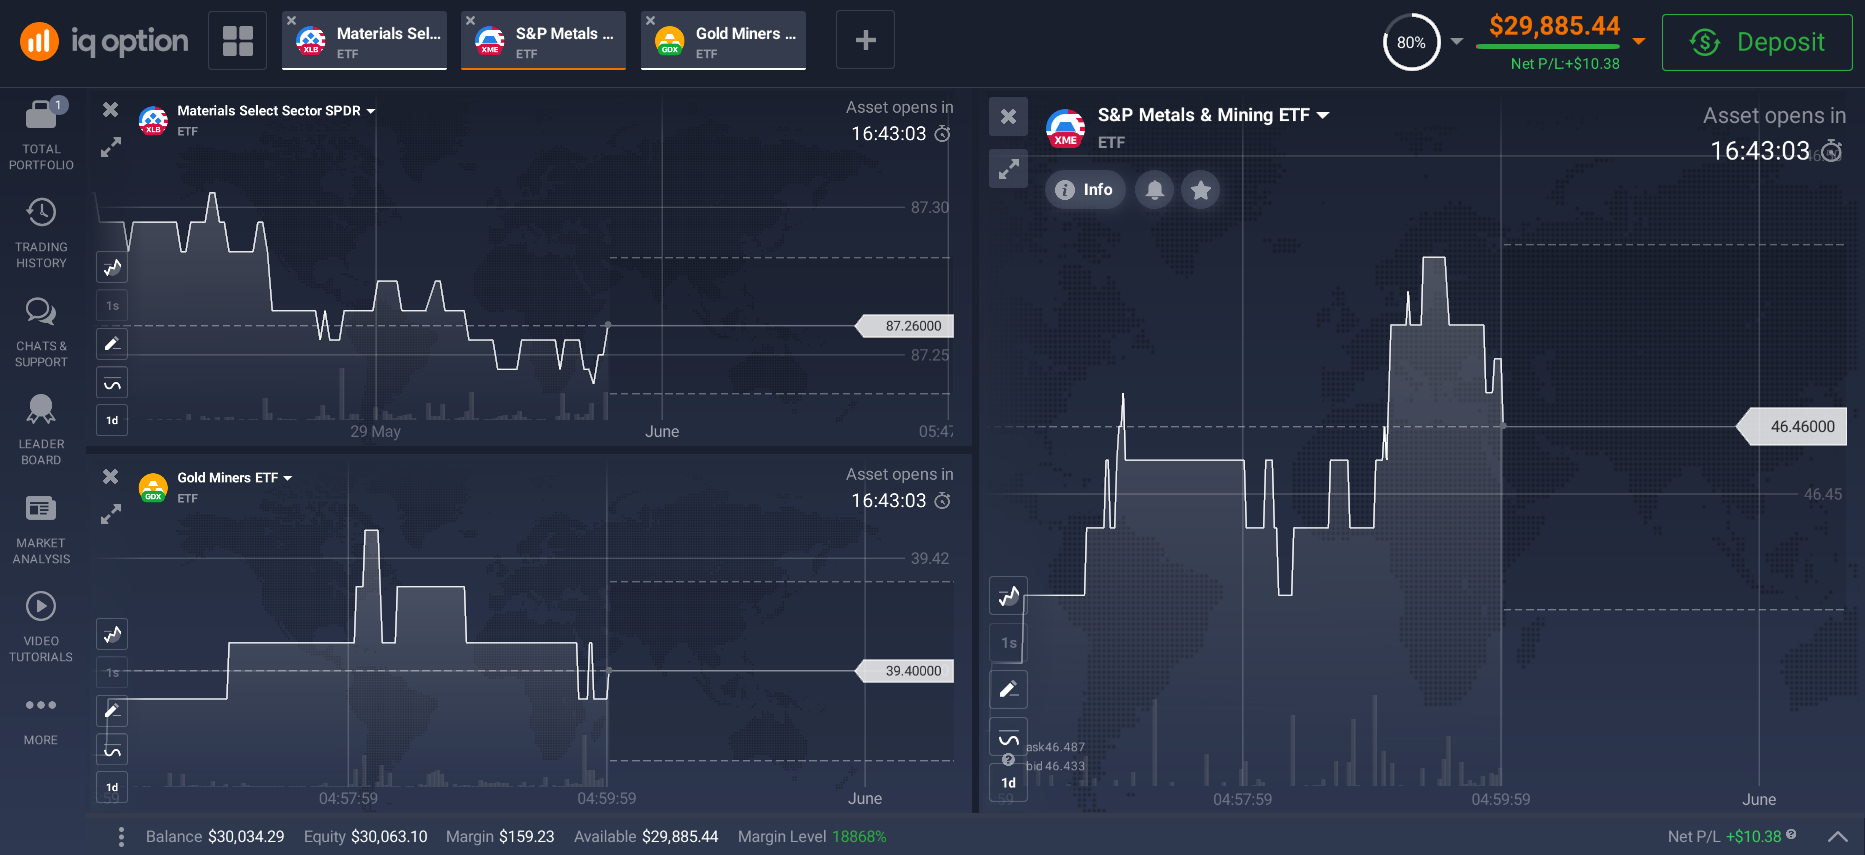Close the Gold Miners ETF chart
The width and height of the screenshot is (1865, 855).
pyautogui.click(x=111, y=477)
